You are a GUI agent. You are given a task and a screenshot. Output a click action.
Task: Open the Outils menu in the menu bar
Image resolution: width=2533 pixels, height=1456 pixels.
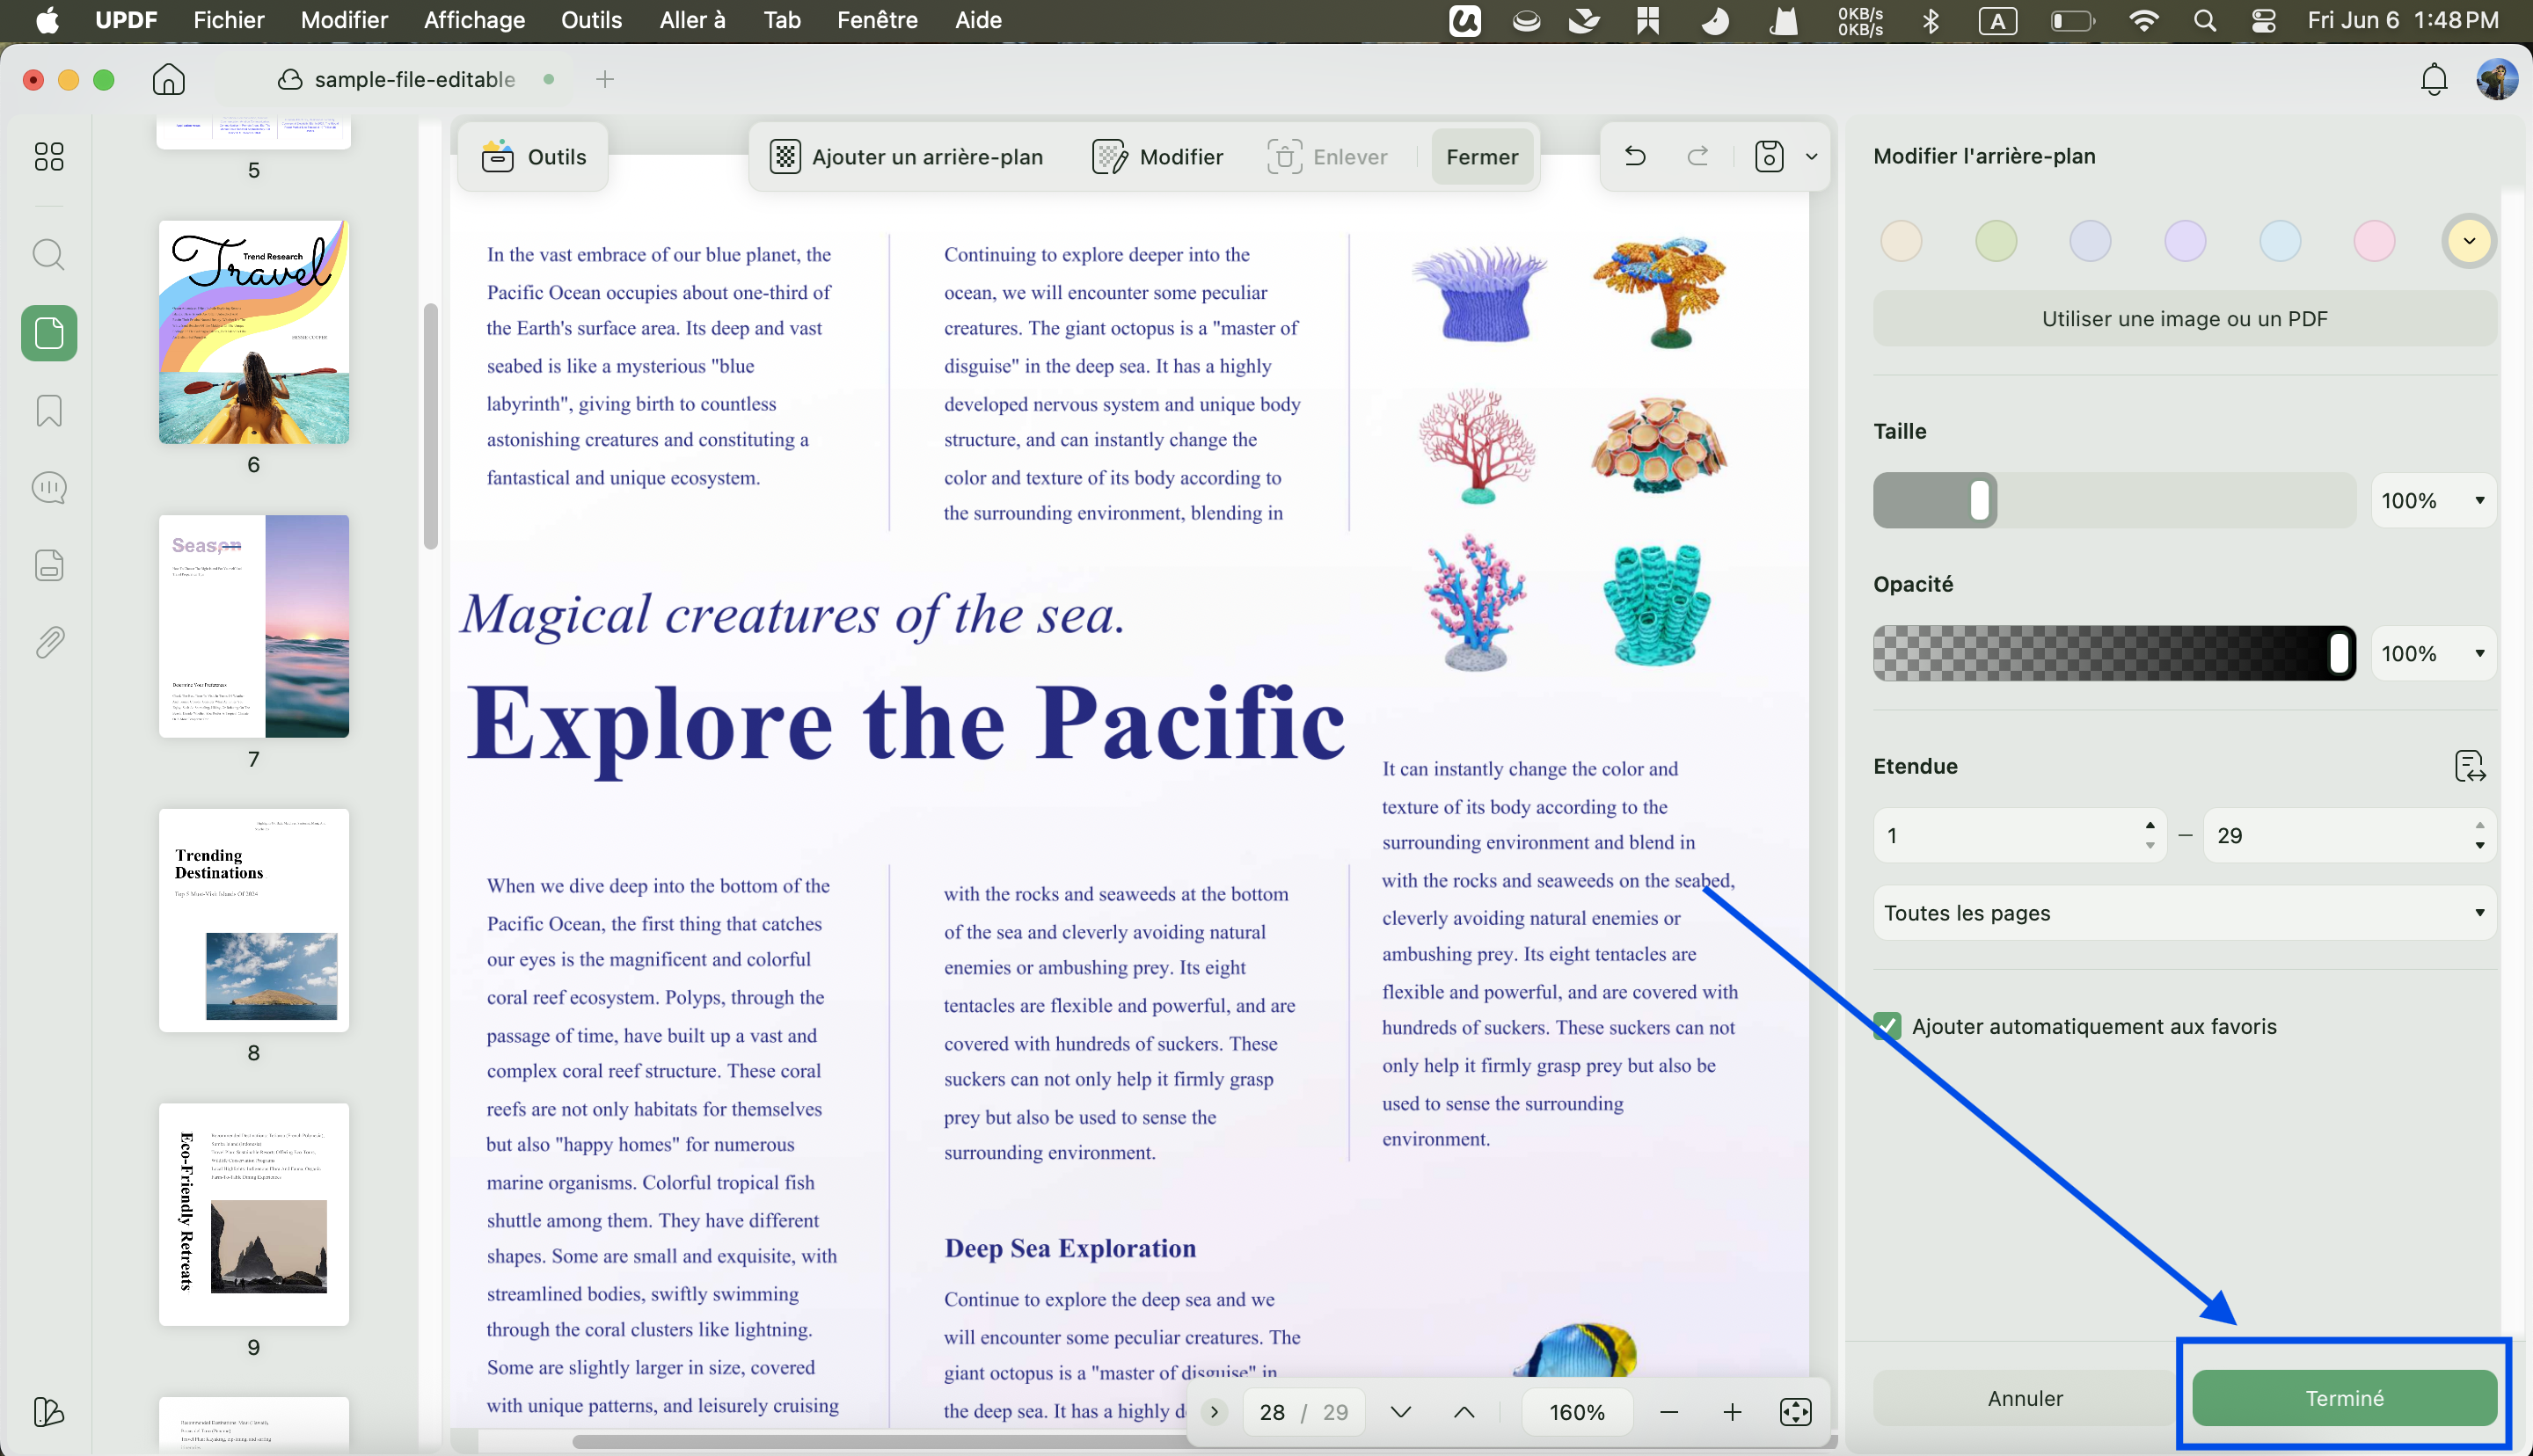point(591,20)
